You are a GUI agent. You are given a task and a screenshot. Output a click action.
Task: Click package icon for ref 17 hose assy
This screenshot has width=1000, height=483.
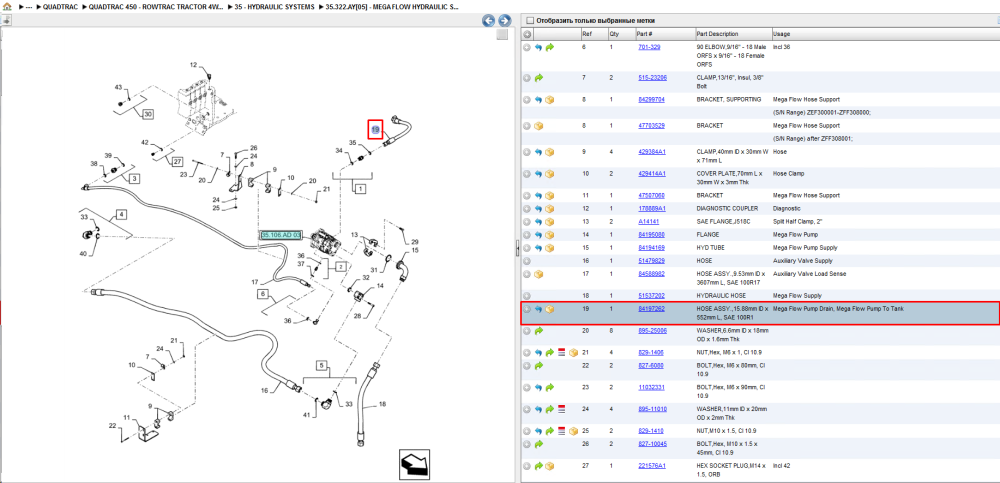coord(538,274)
